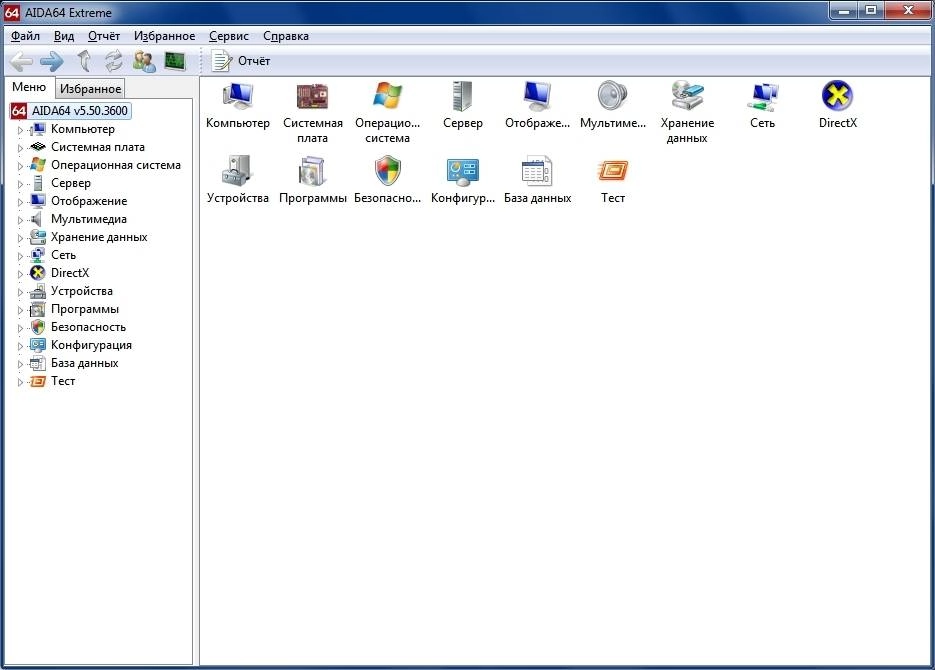
Task: Expand the Компьютер tree node
Action: click(x=20, y=130)
